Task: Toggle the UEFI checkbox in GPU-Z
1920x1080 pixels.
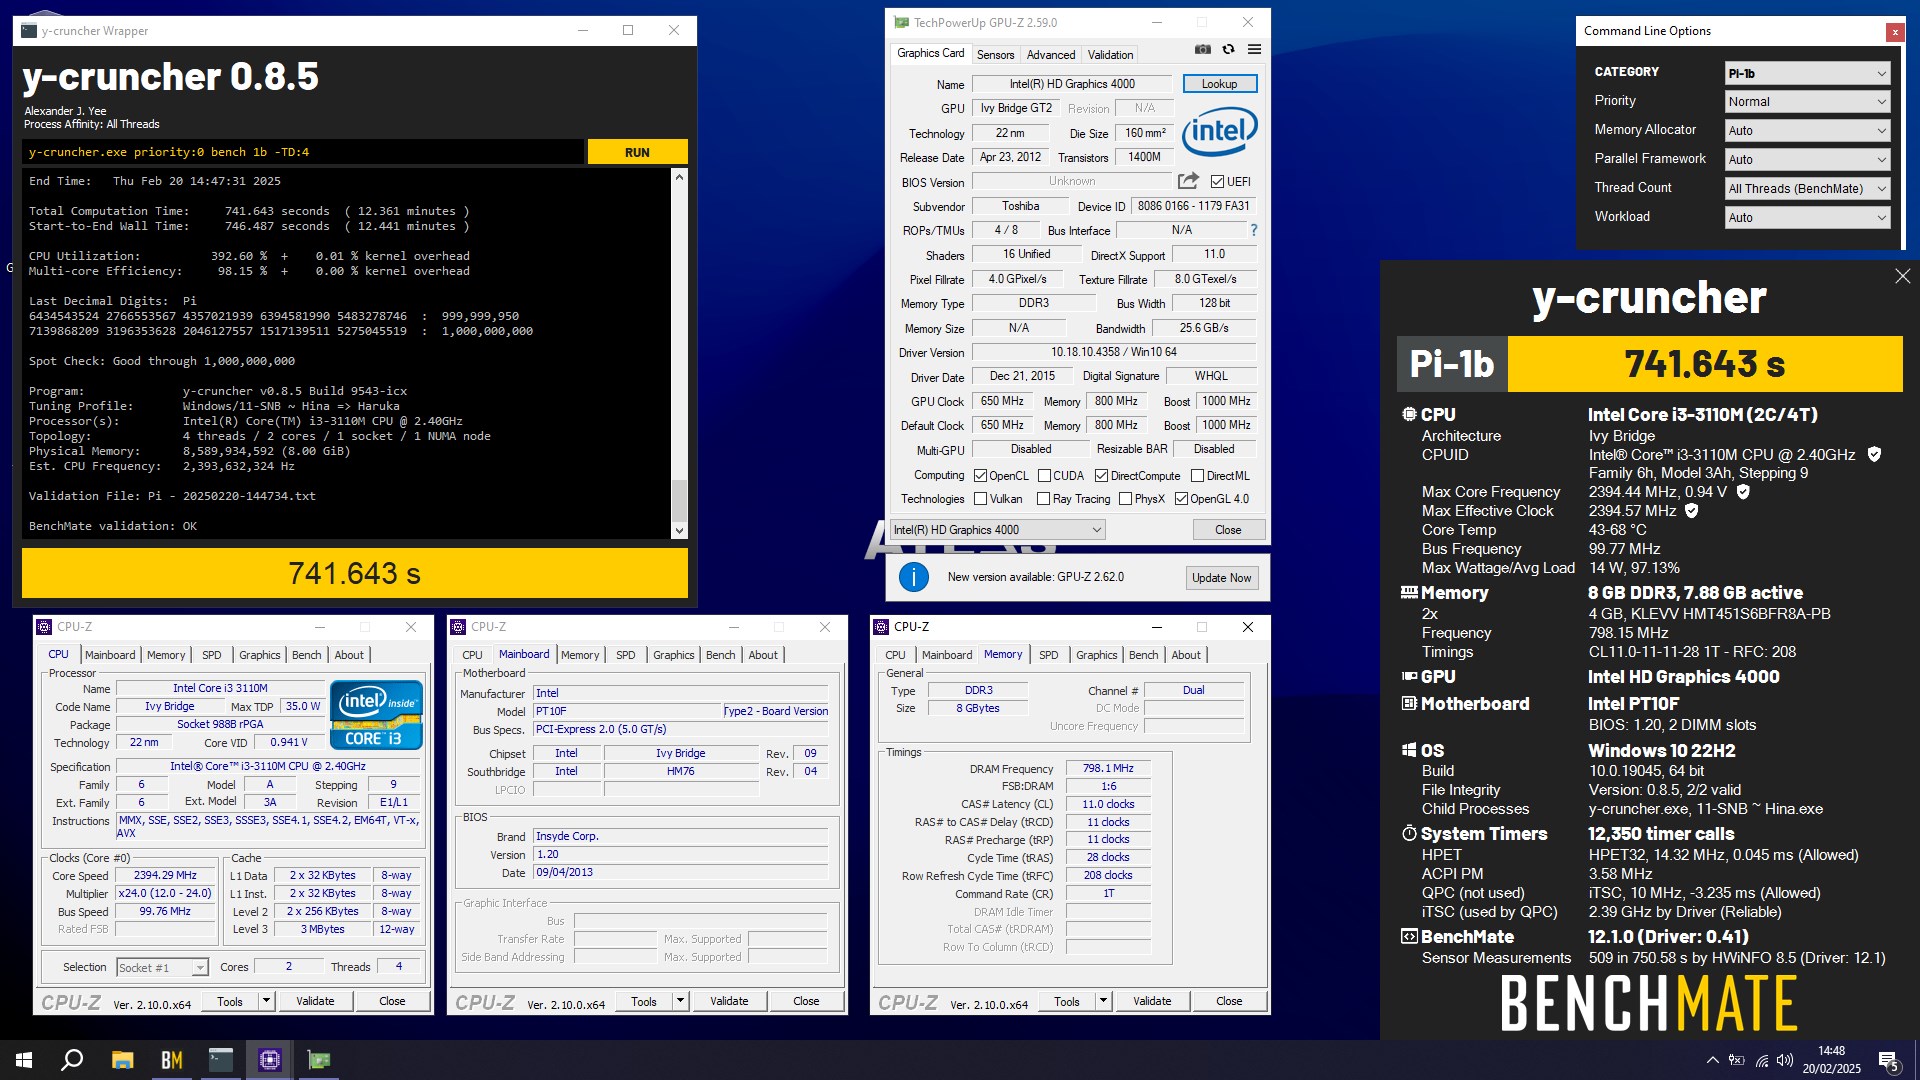Action: 1217,182
